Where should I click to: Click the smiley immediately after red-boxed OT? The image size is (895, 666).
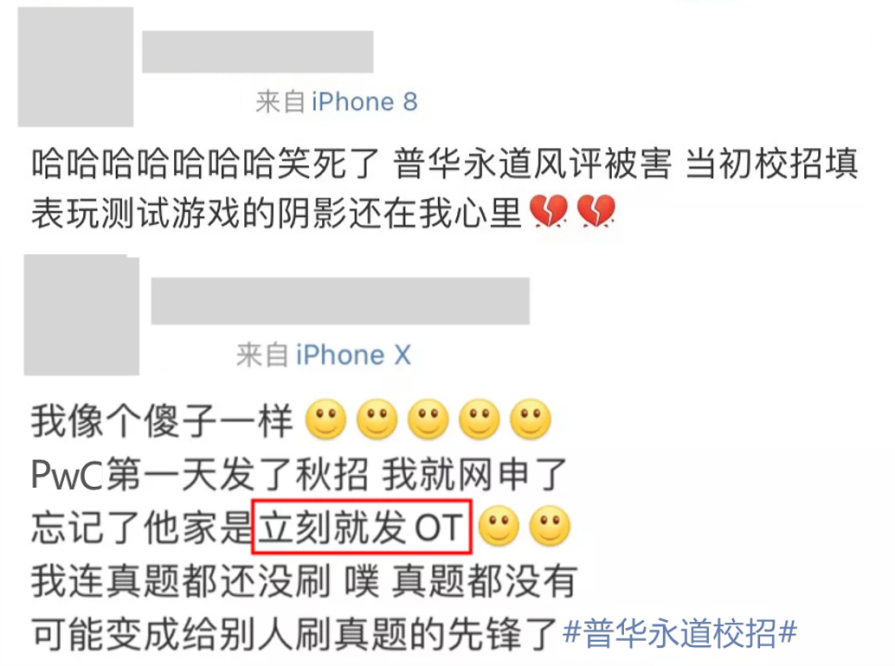[x=499, y=526]
